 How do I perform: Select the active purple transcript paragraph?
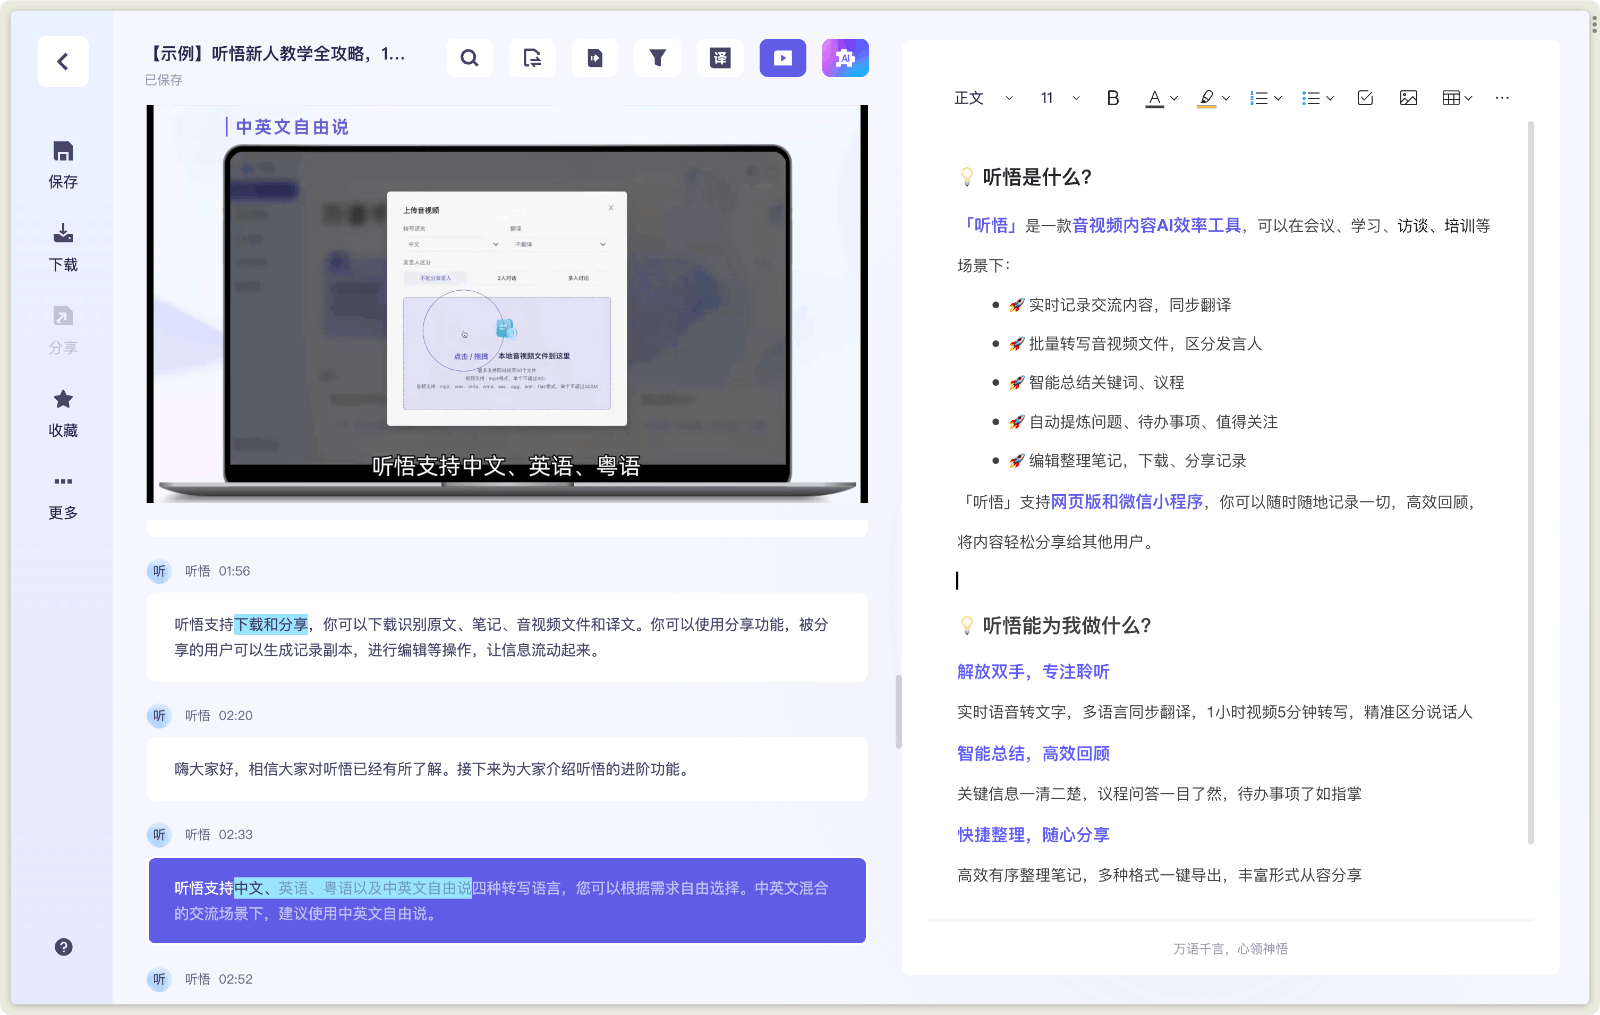click(x=507, y=901)
